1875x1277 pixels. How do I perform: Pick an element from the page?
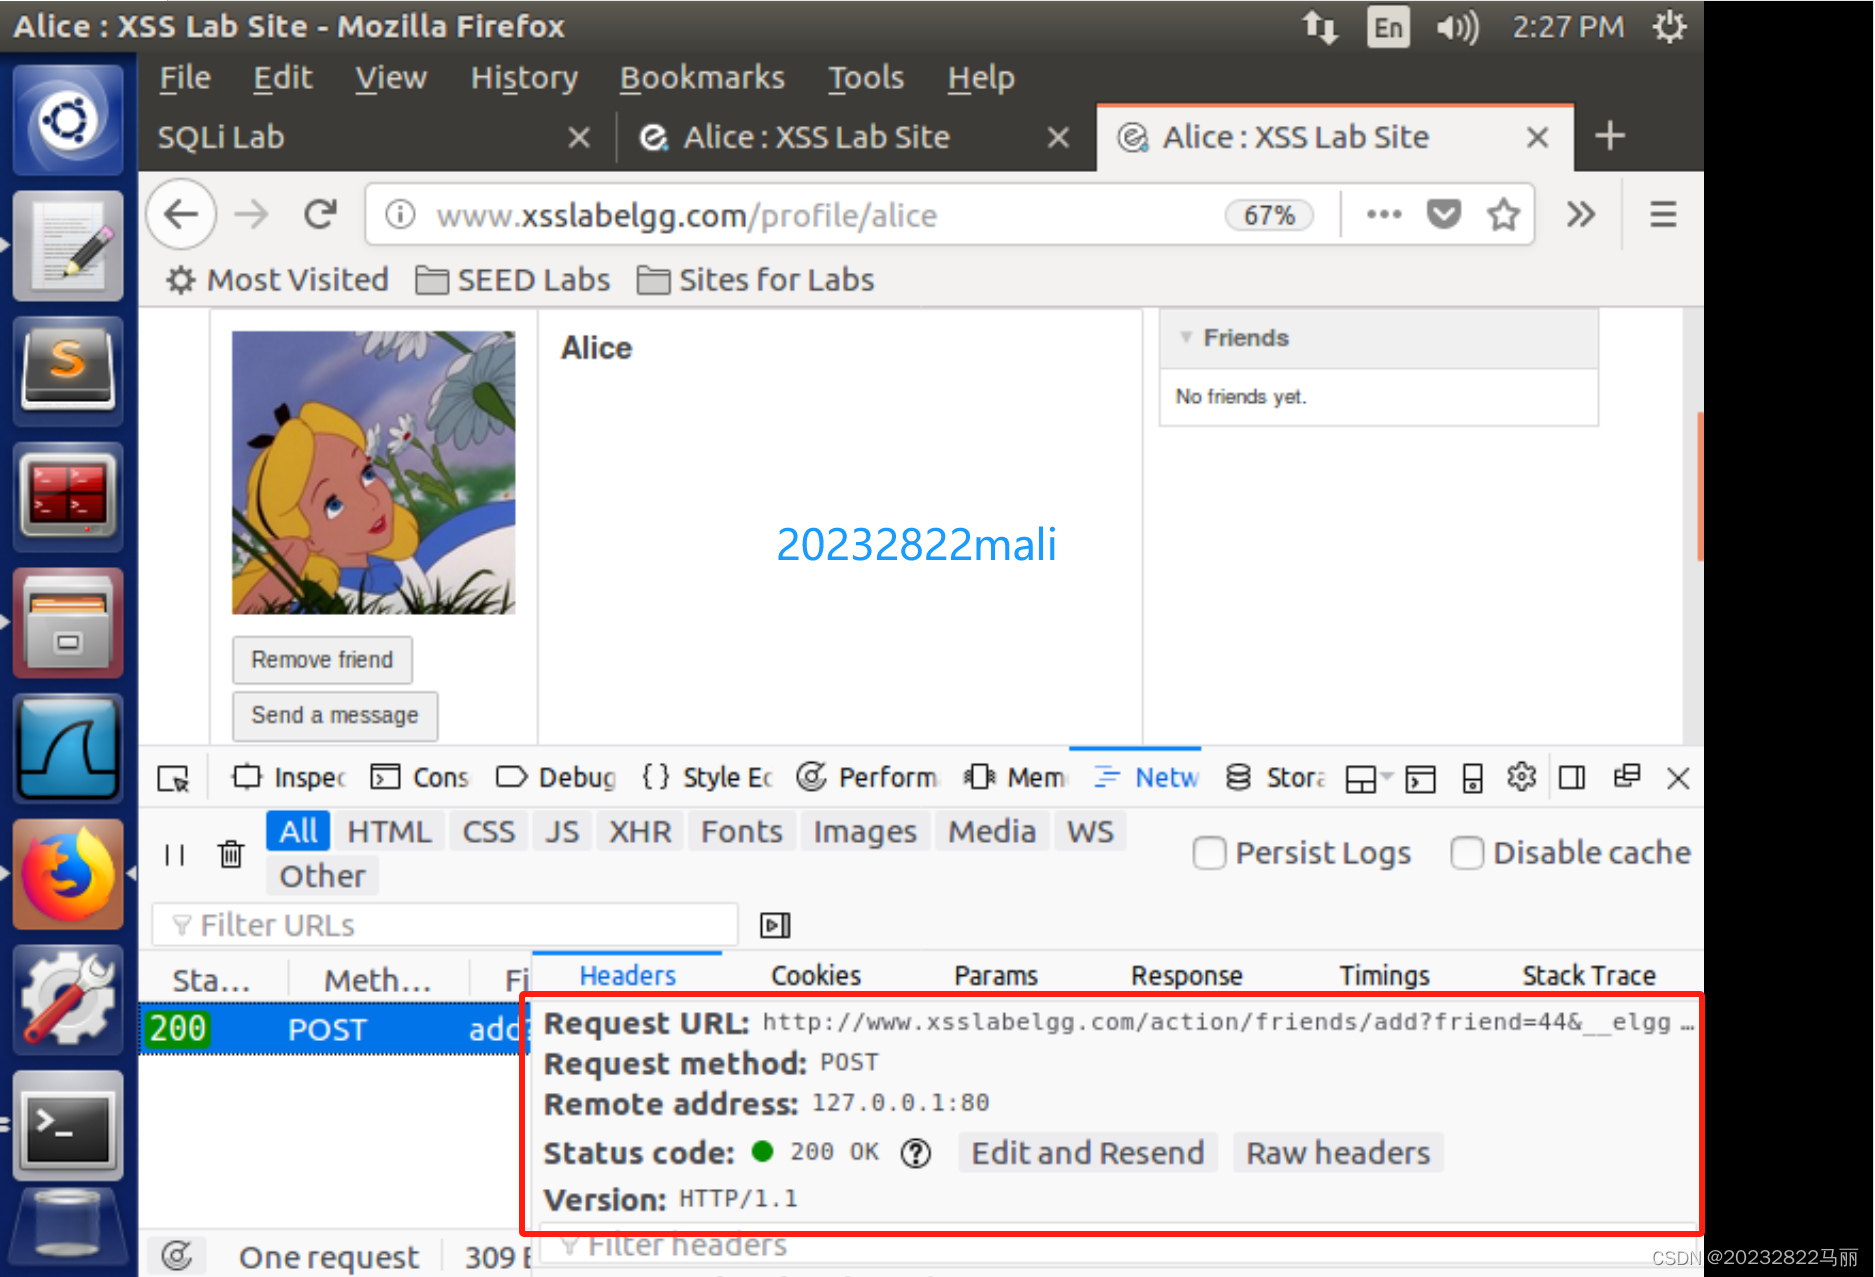point(174,778)
